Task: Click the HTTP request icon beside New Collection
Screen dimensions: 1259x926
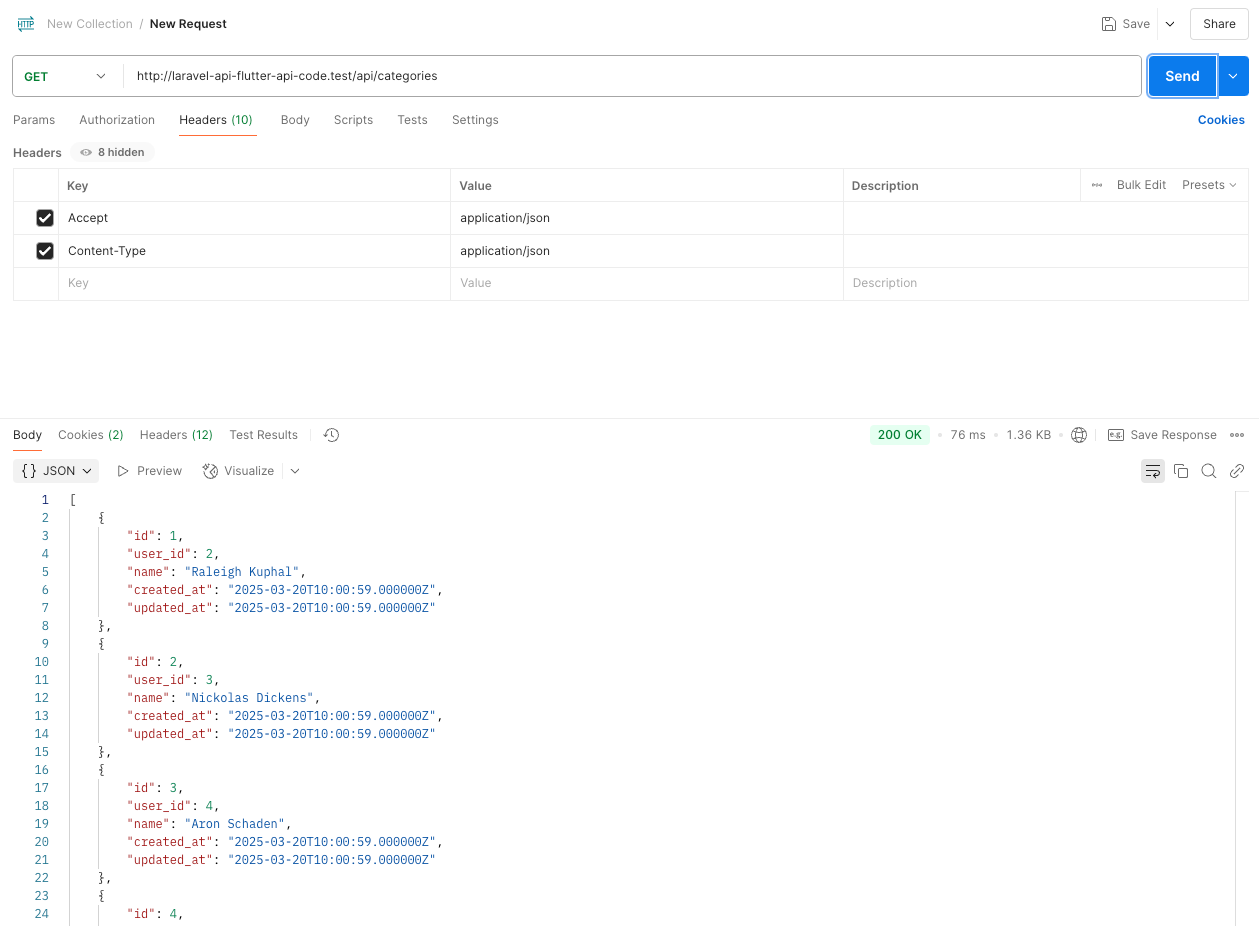Action: (26, 24)
